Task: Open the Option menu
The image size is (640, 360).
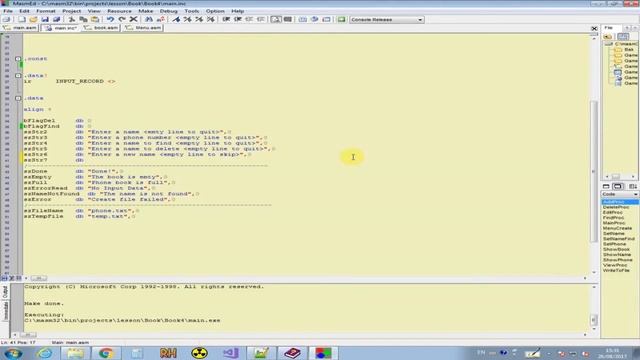Action: click(x=215, y=11)
